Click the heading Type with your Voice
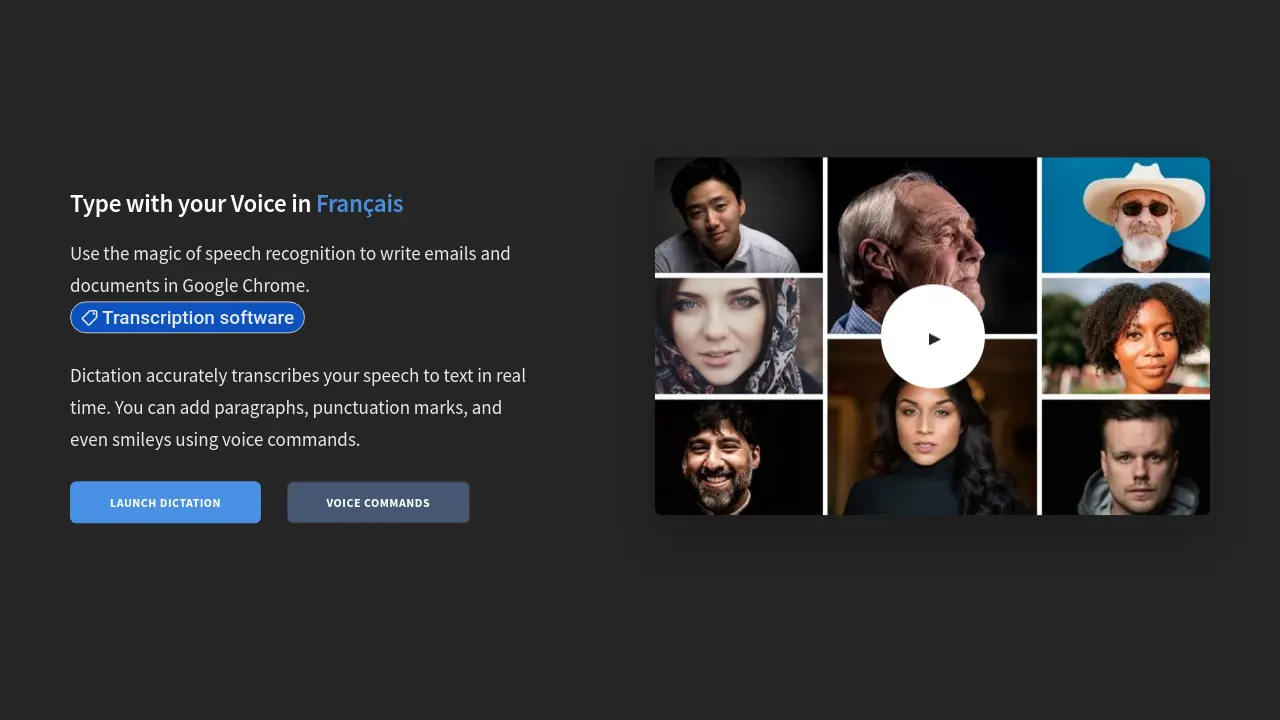 (x=188, y=203)
